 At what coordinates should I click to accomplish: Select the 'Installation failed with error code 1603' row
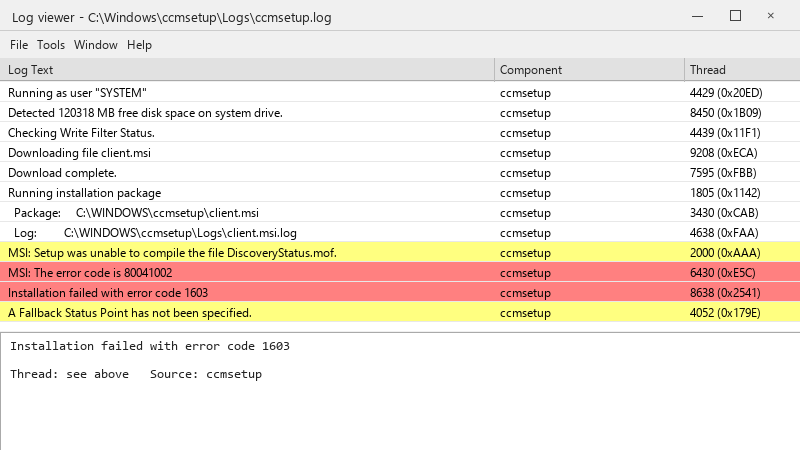click(x=400, y=293)
